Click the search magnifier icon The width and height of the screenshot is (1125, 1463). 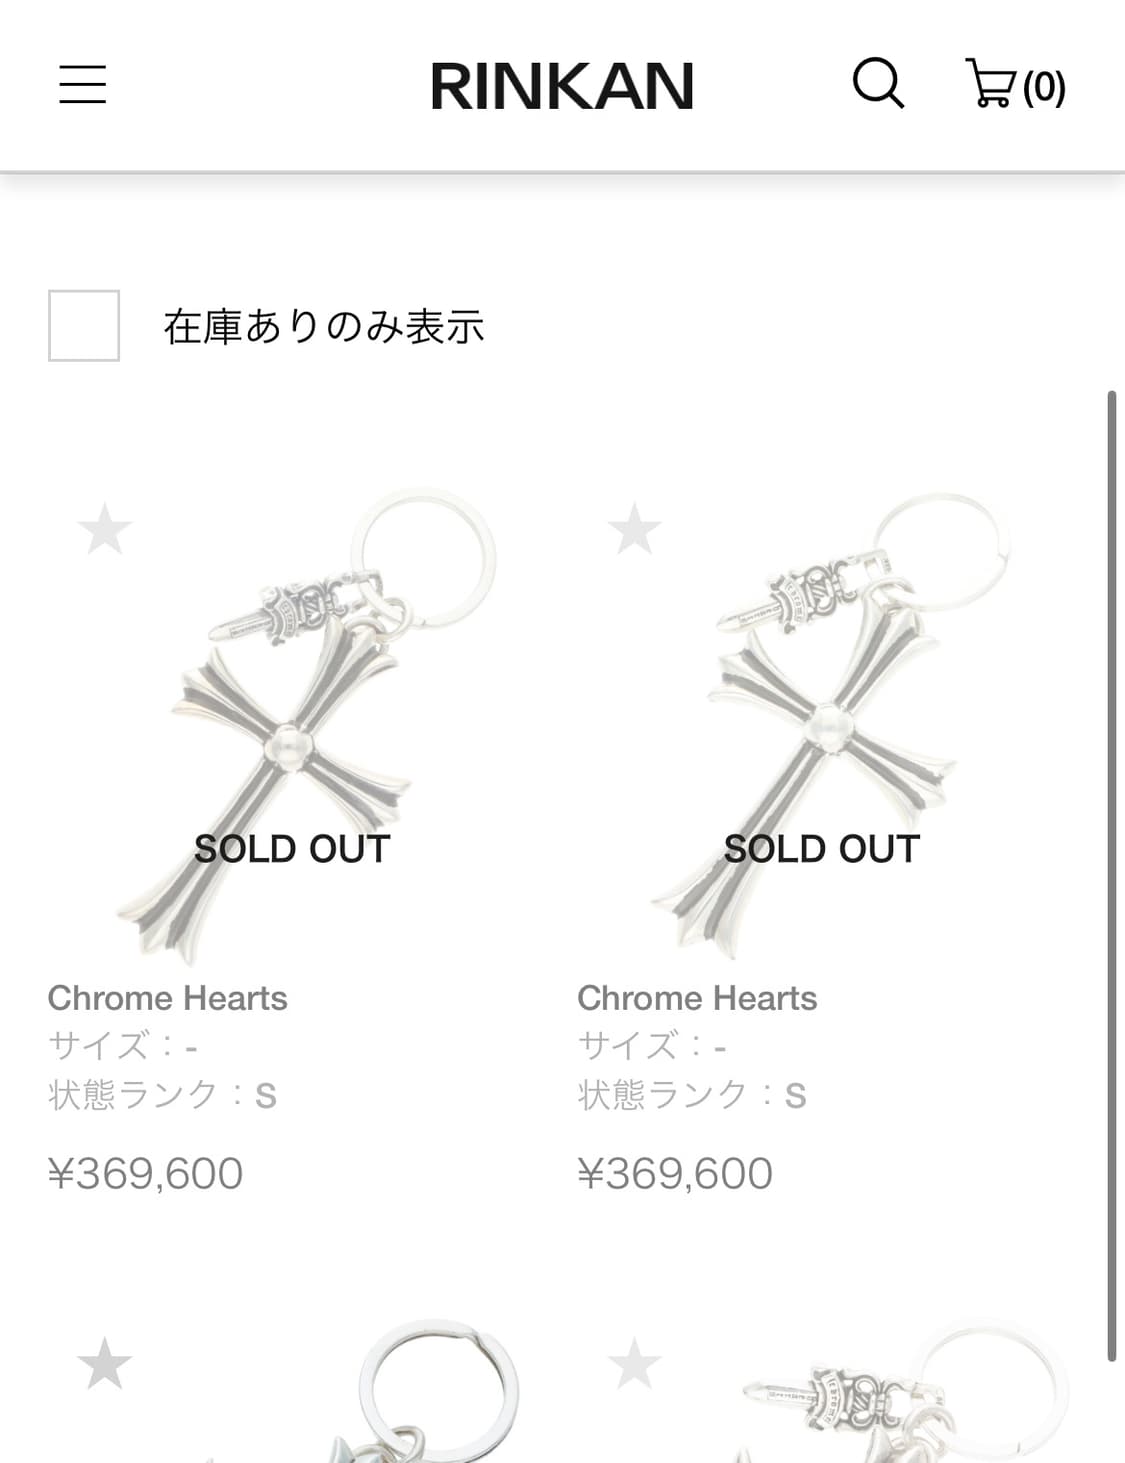(x=878, y=83)
